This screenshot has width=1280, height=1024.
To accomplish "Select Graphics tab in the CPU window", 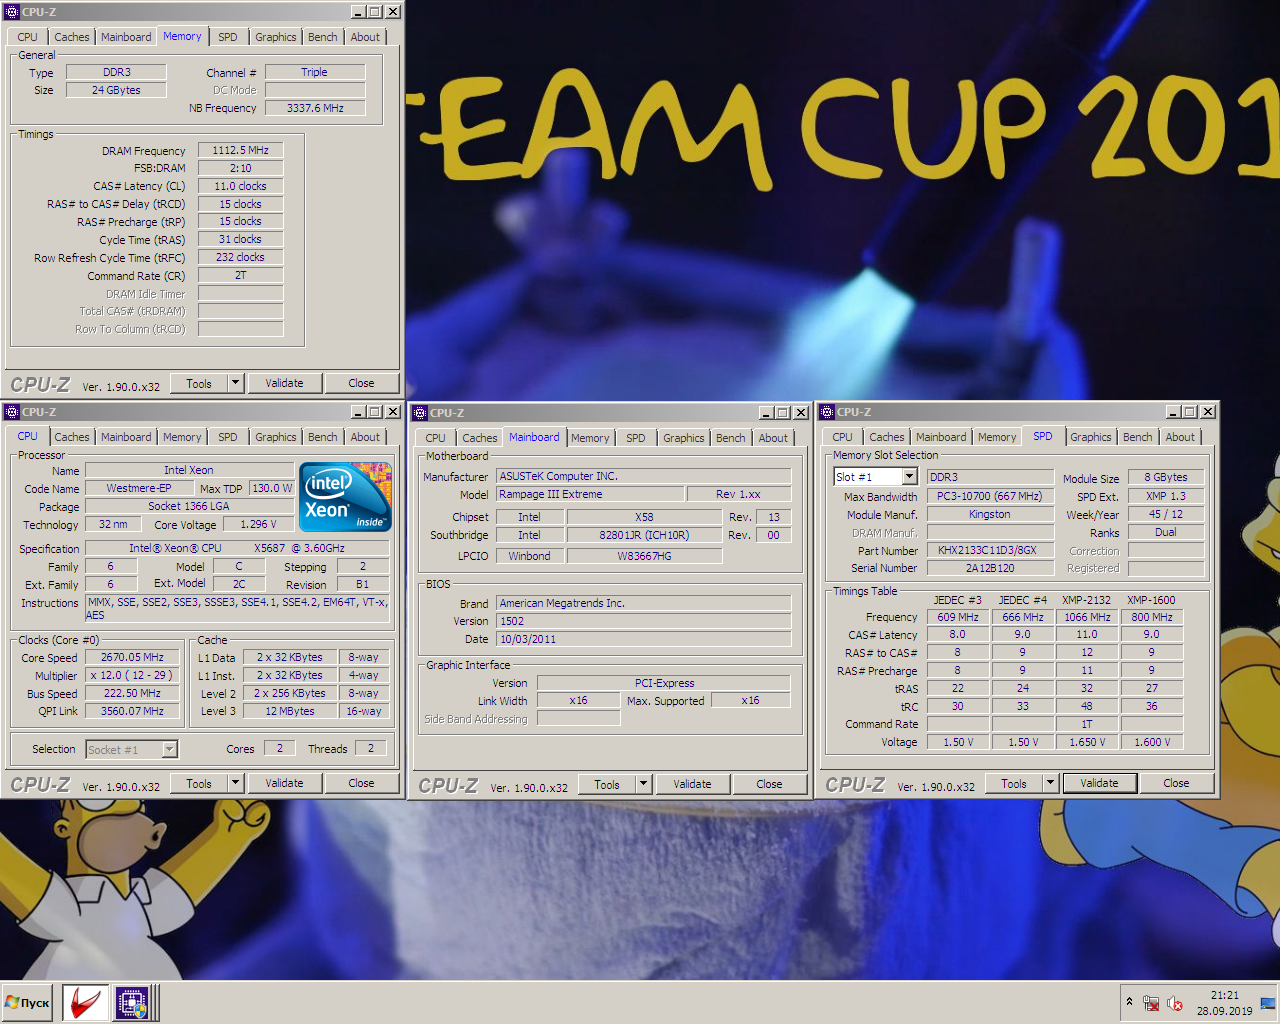I will (276, 437).
